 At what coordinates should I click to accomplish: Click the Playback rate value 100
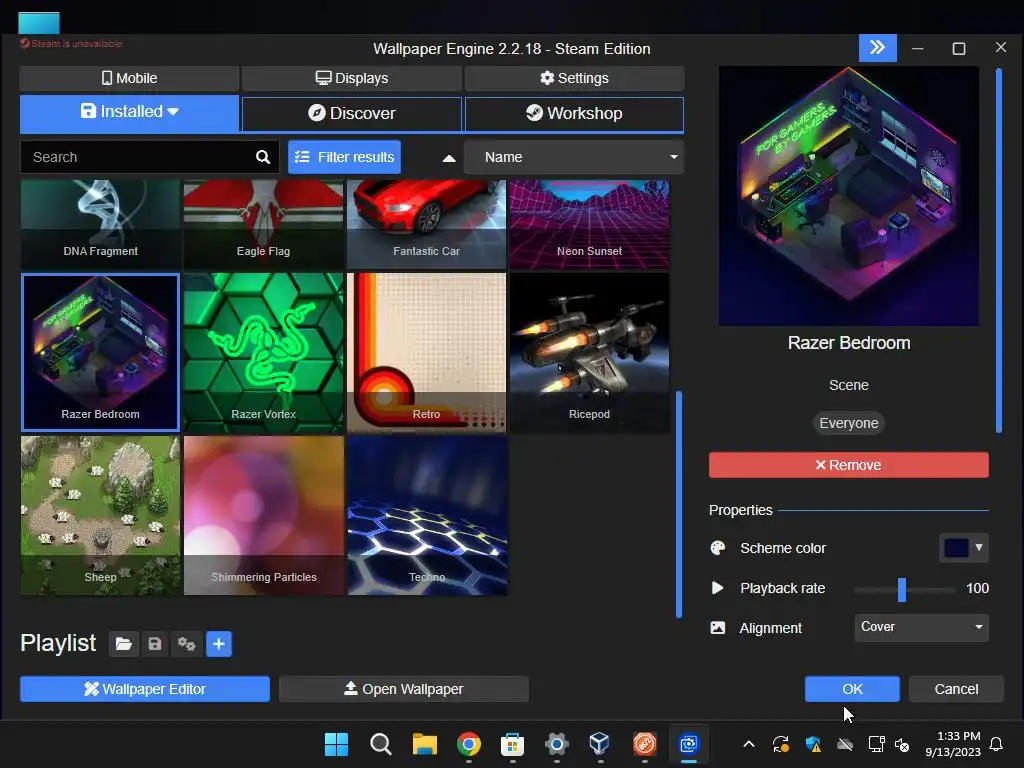tap(977, 588)
